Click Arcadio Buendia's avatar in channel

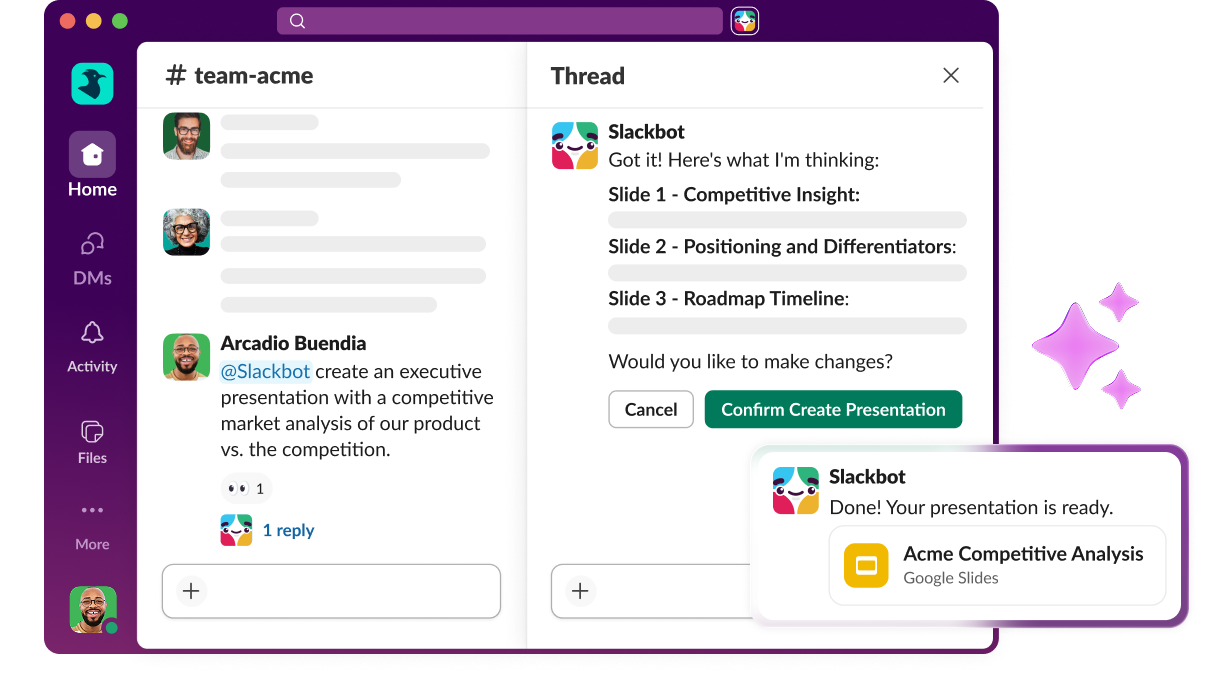pos(186,357)
